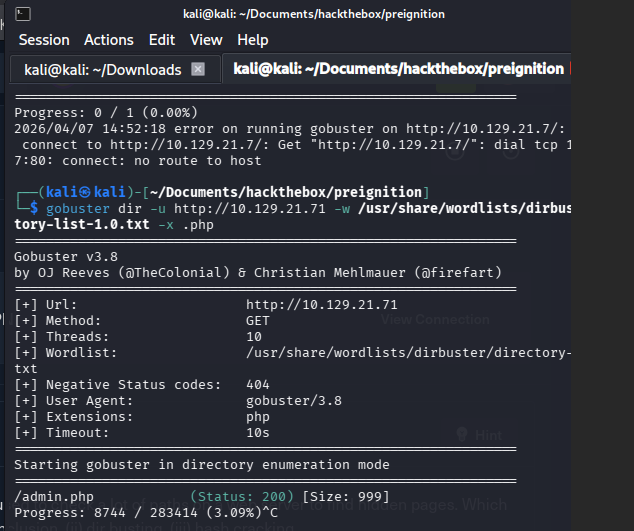
Task: Click the User Agent value gobuster/3.8
Action: pos(294,401)
